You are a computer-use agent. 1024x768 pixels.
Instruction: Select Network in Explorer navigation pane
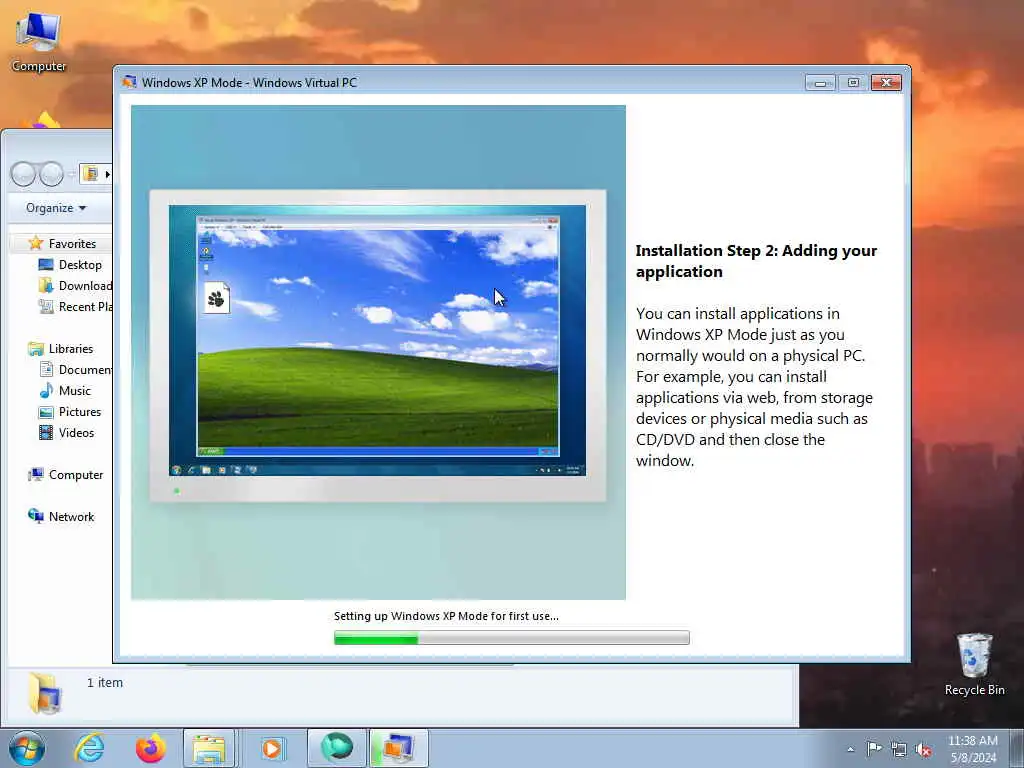tap(61, 517)
